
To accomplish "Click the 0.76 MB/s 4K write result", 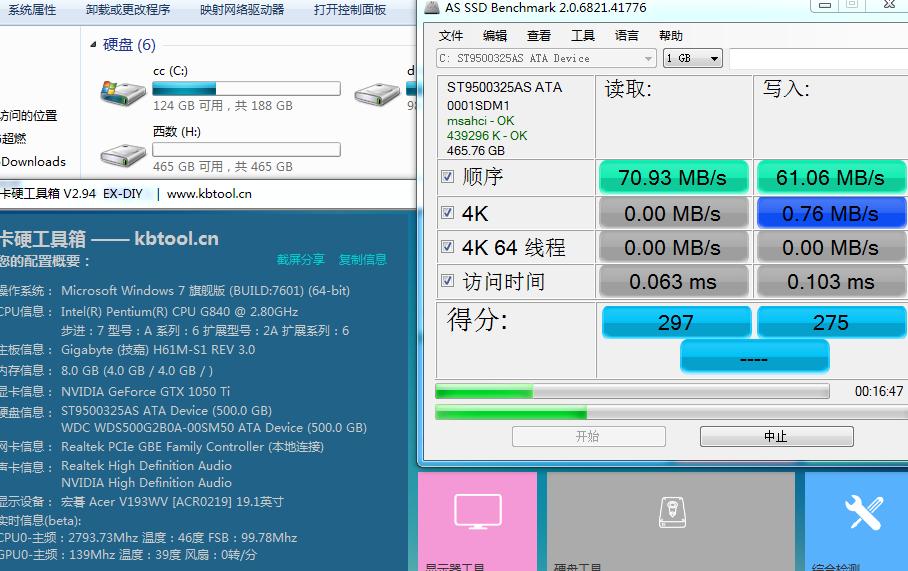I will point(831,213).
